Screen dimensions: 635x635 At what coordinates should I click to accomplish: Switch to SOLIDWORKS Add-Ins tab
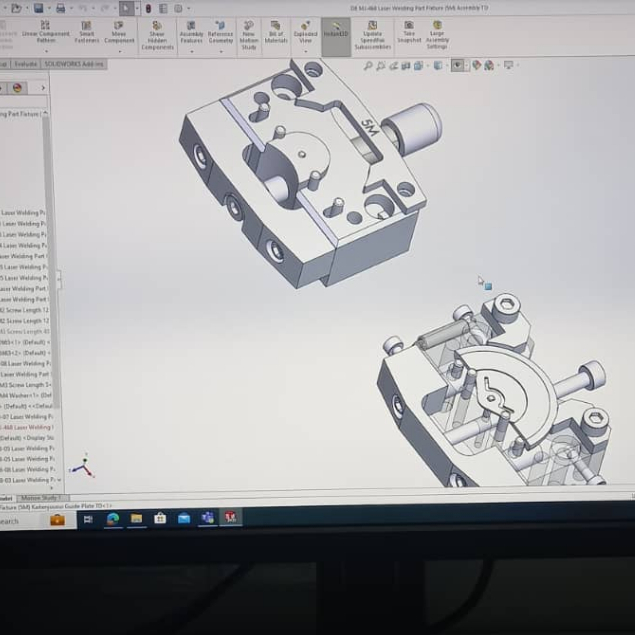pos(75,64)
